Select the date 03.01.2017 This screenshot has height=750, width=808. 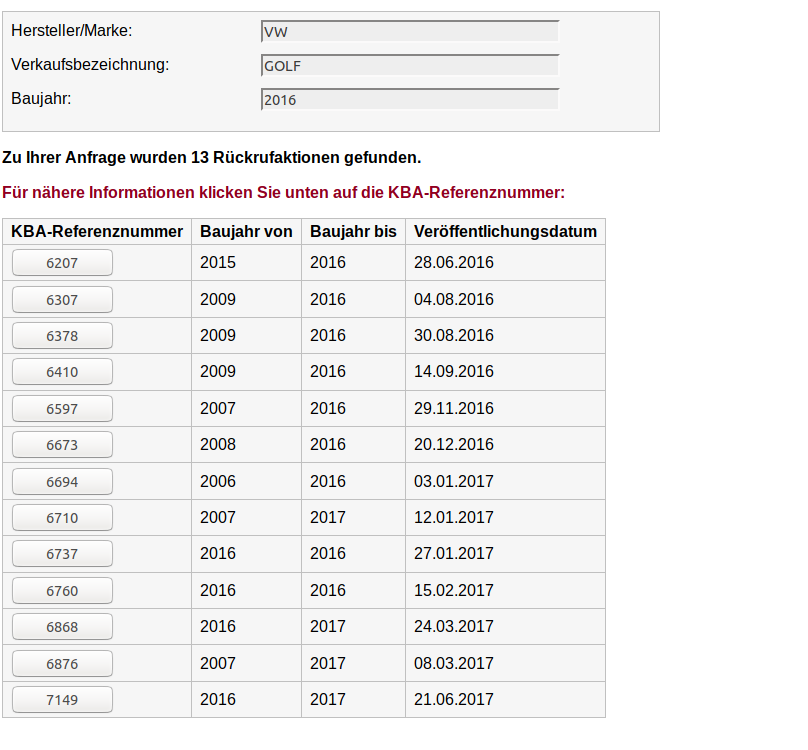click(x=454, y=481)
